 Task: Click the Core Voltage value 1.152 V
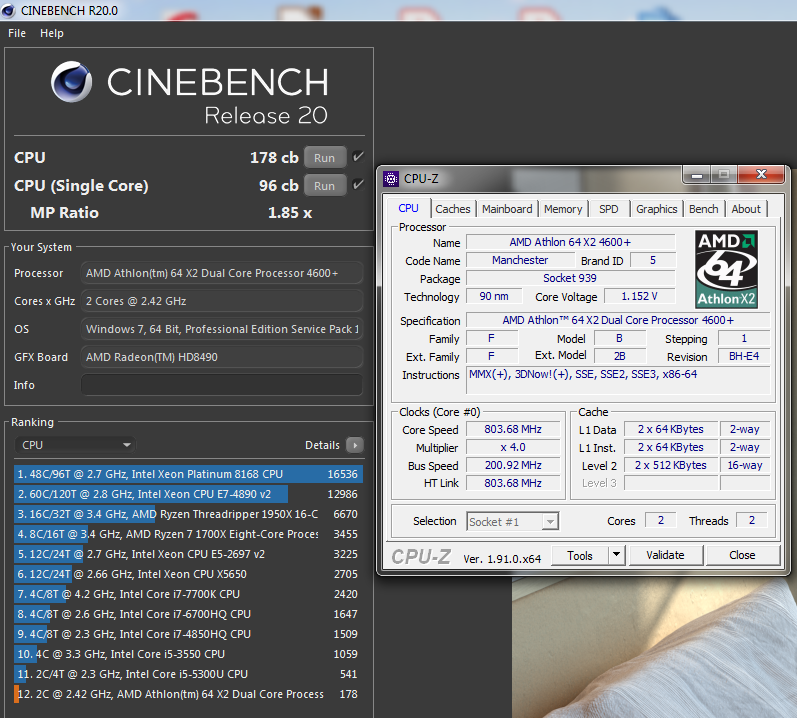click(x=639, y=296)
